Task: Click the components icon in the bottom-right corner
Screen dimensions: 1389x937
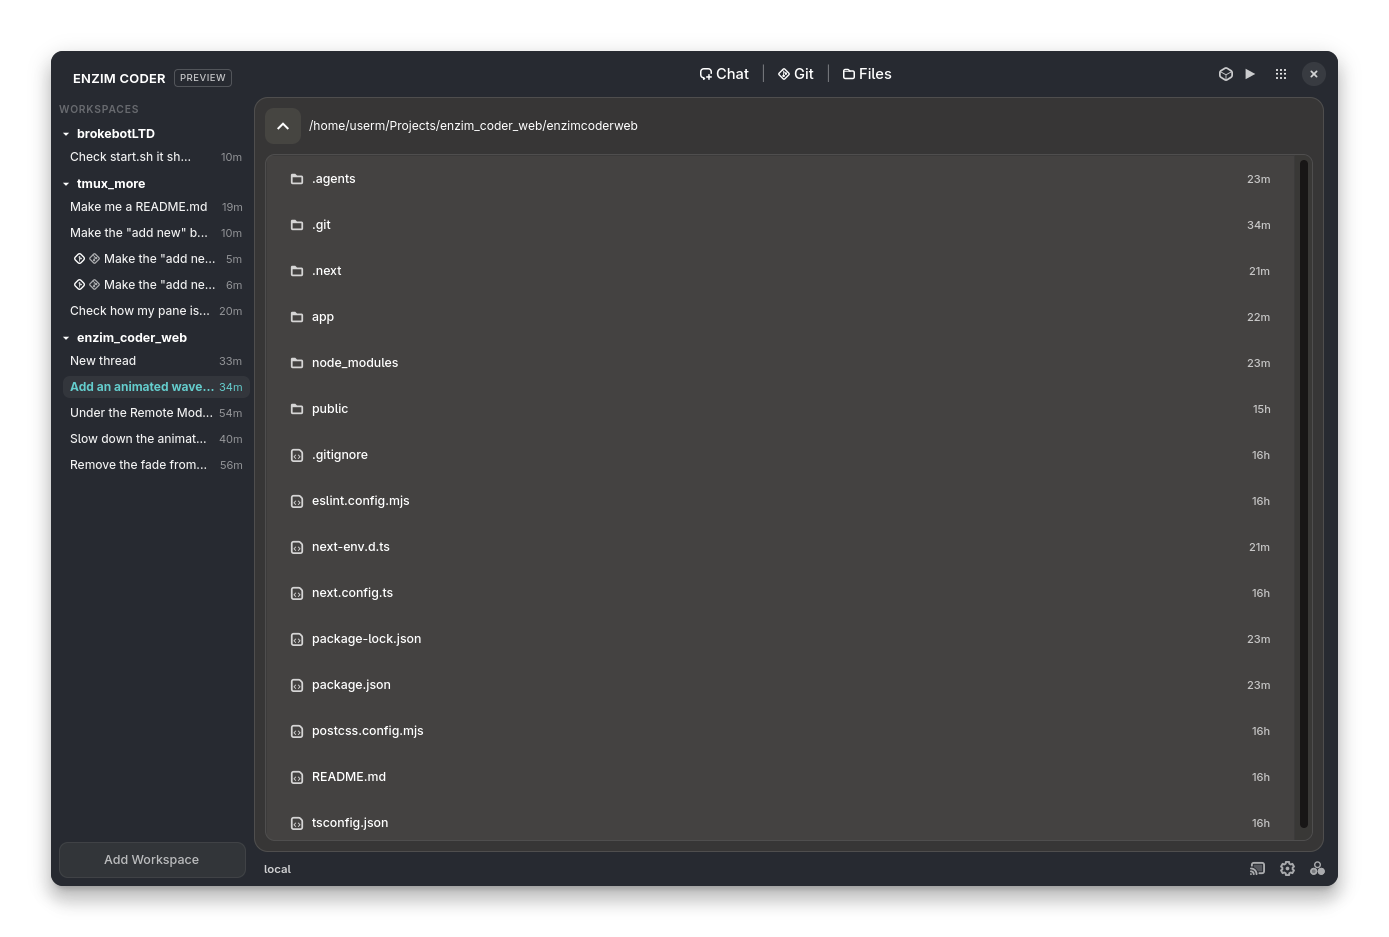Action: [1317, 868]
